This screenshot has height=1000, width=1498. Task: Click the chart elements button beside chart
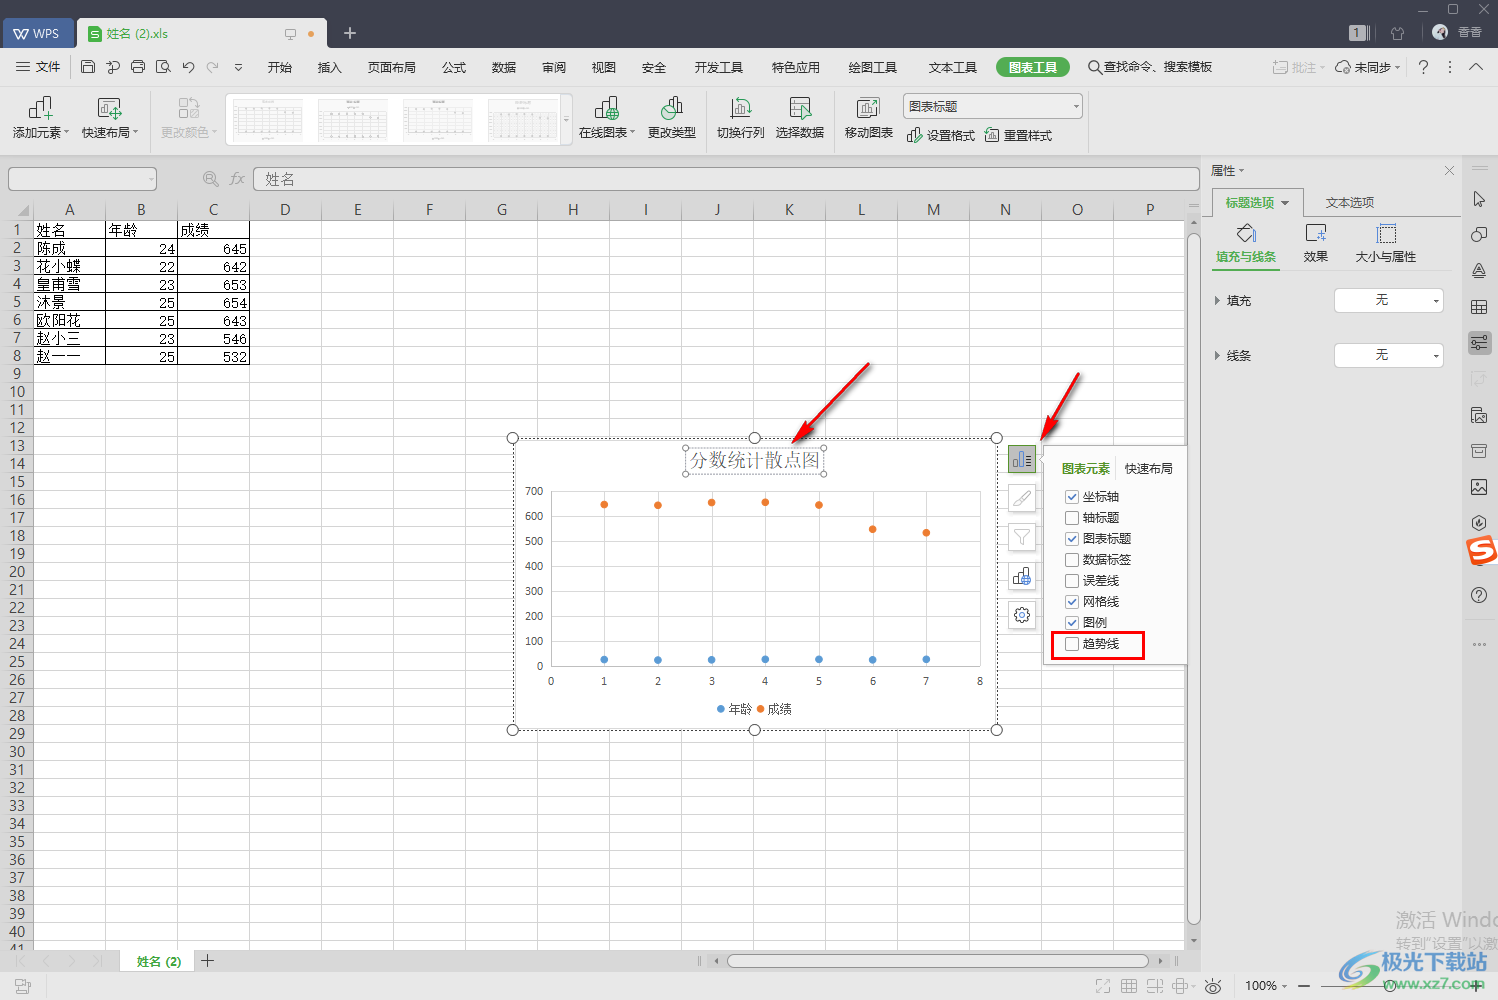coord(1021,459)
